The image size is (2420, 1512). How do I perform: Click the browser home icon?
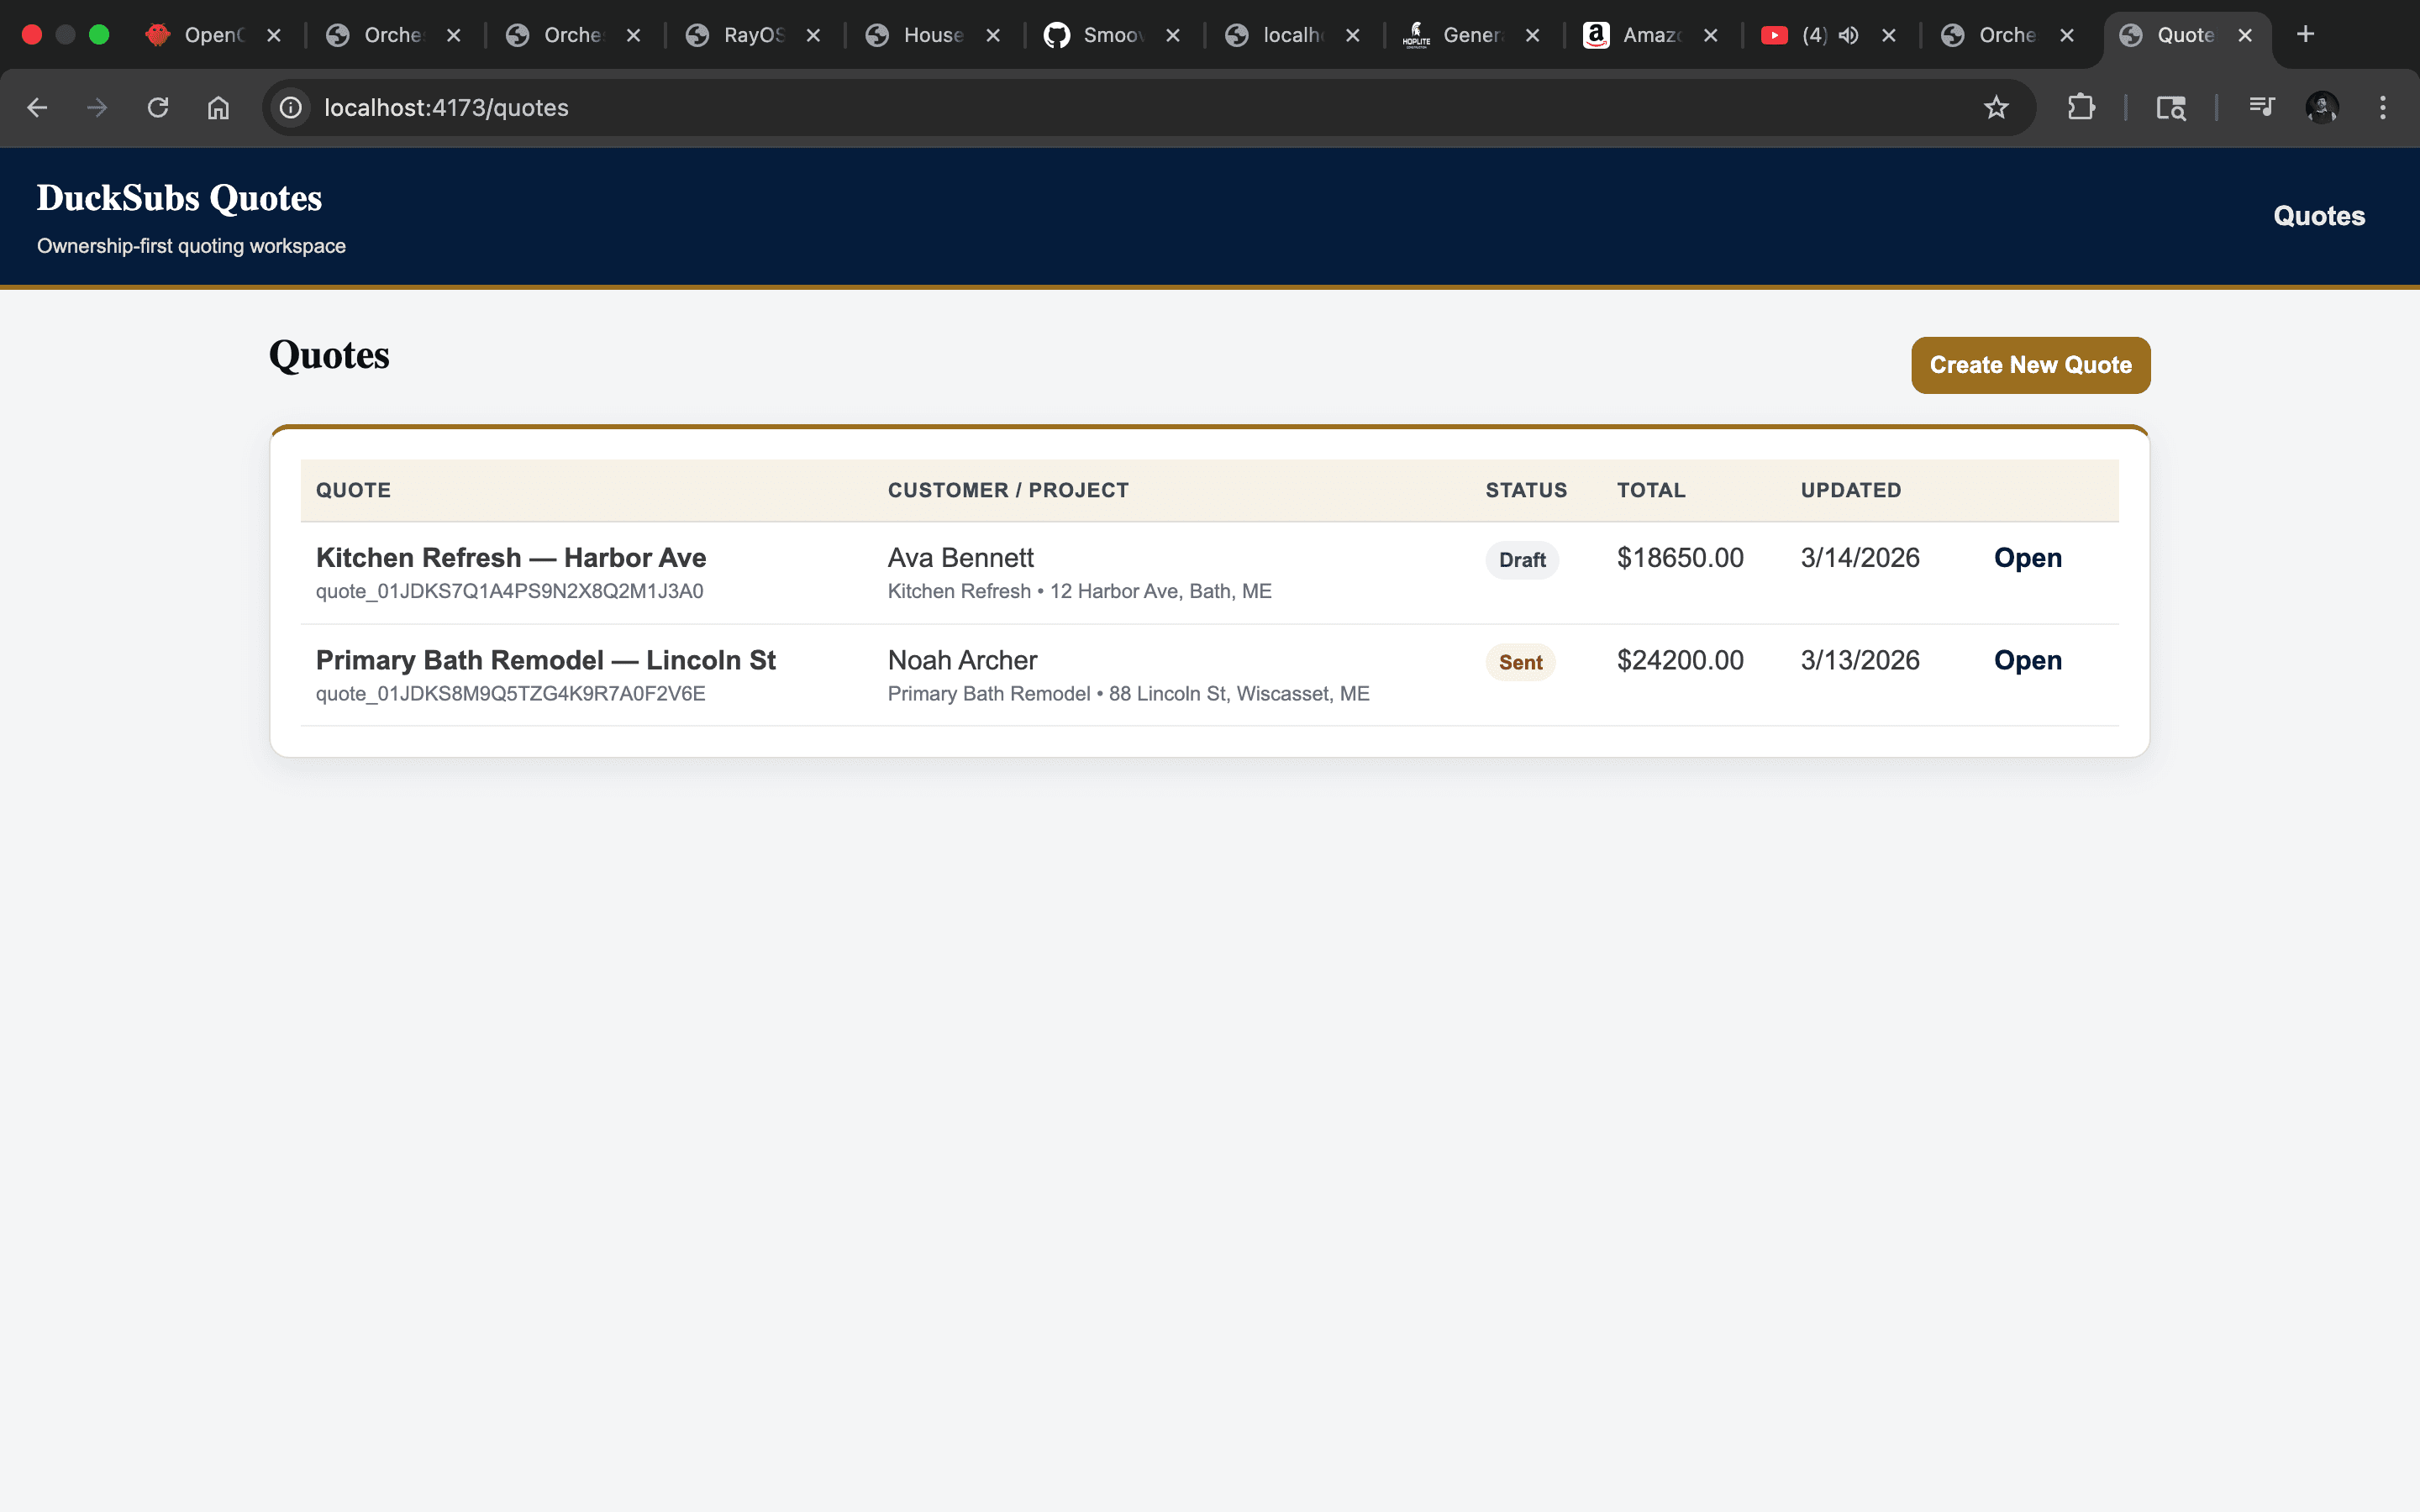click(x=219, y=107)
